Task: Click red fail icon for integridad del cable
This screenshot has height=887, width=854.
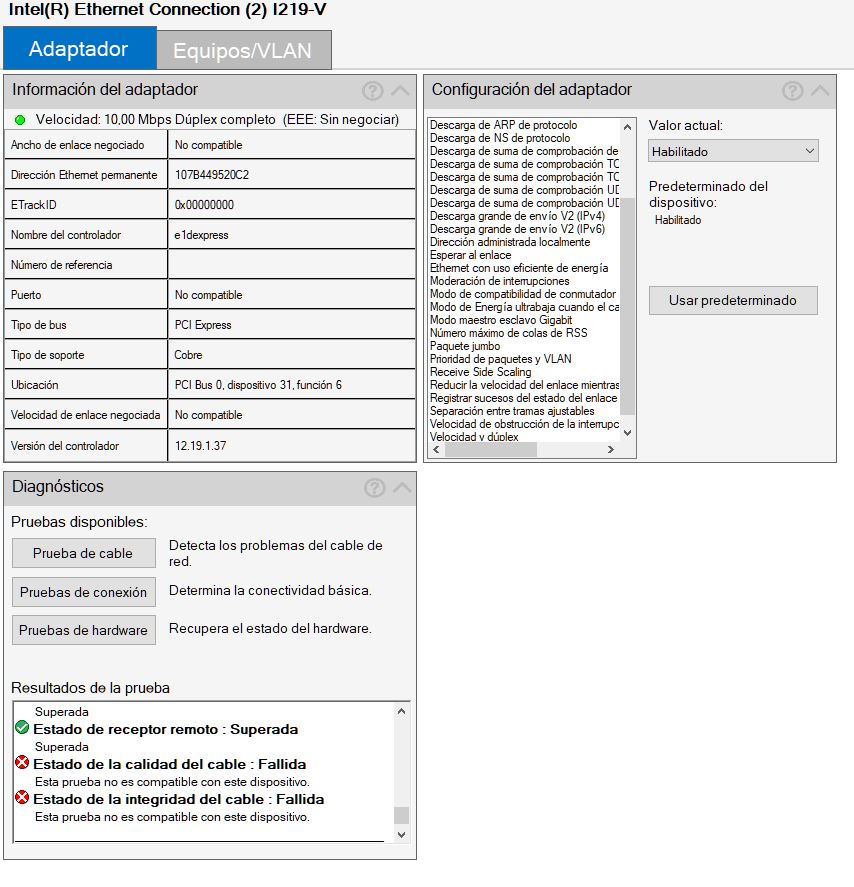Action: [22, 798]
